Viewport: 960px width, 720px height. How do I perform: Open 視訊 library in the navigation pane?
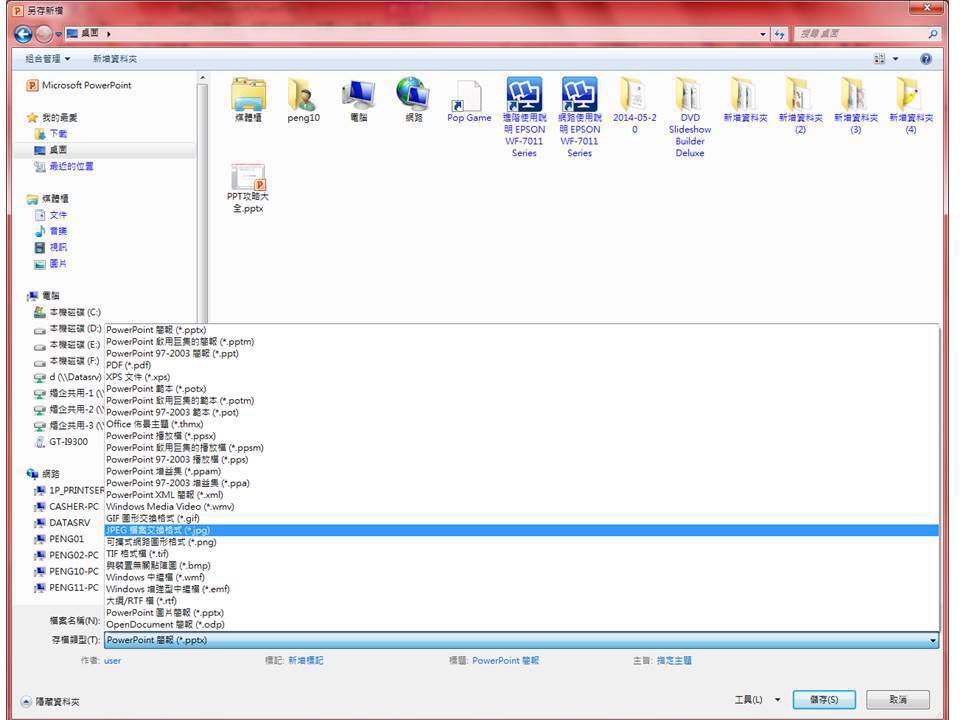coord(58,247)
